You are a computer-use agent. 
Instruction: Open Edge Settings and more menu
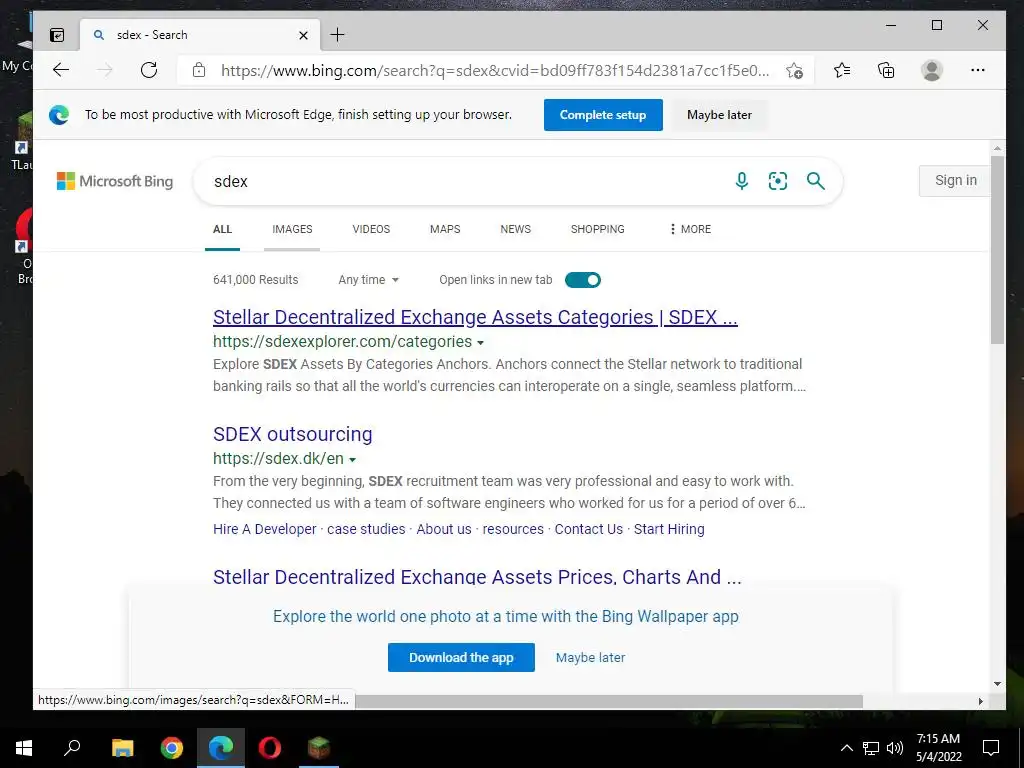(978, 70)
